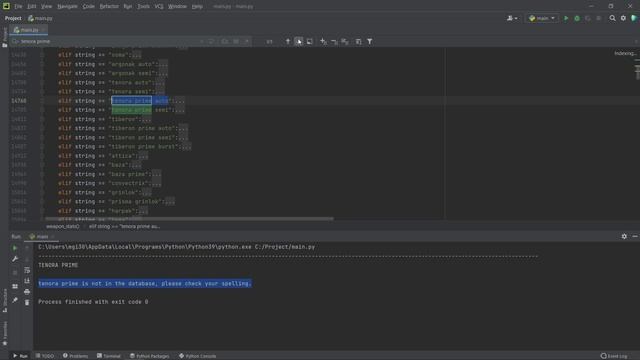The height and width of the screenshot is (360, 640).
Task: Click the editor horizontal scrollbar
Action: pyautogui.click(x=189, y=219)
